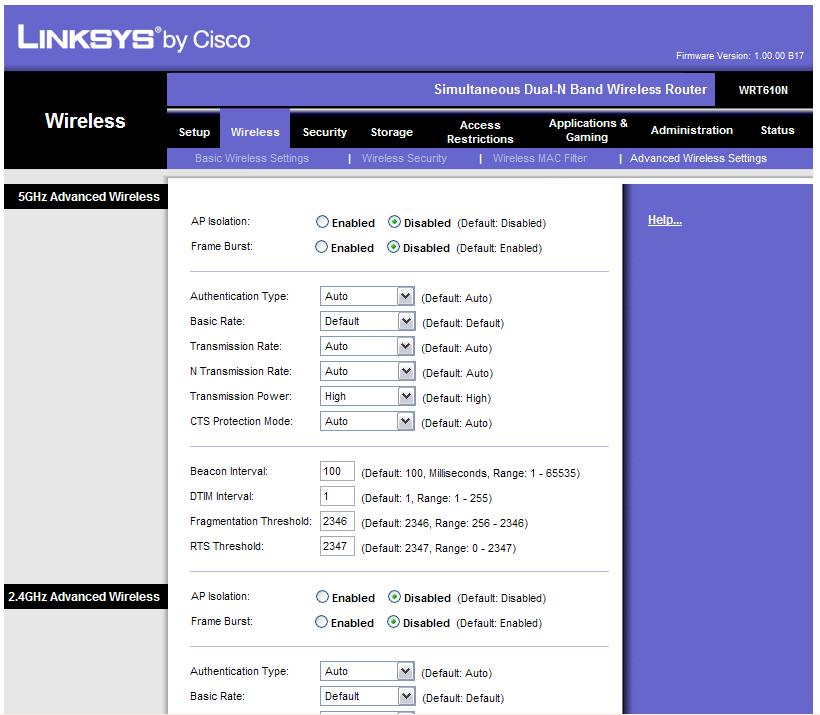This screenshot has width=820, height=715.
Task: Select Enabled for 2.4GHz Frame Burst
Action: pyautogui.click(x=321, y=622)
